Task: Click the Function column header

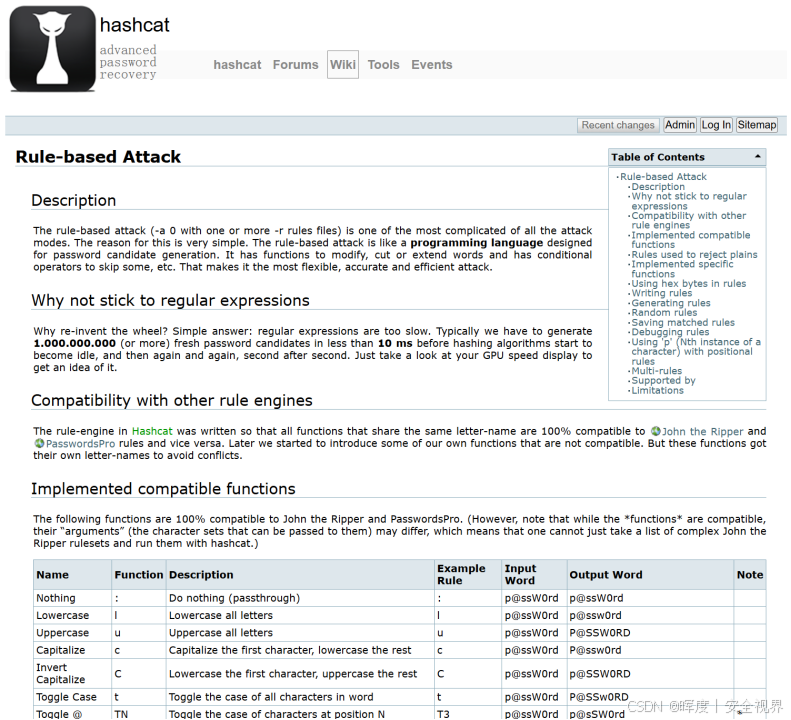Action: (139, 575)
